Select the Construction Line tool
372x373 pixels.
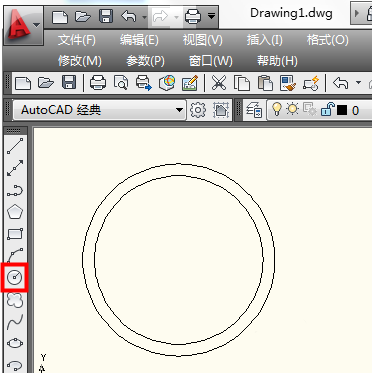pyautogui.click(x=15, y=168)
